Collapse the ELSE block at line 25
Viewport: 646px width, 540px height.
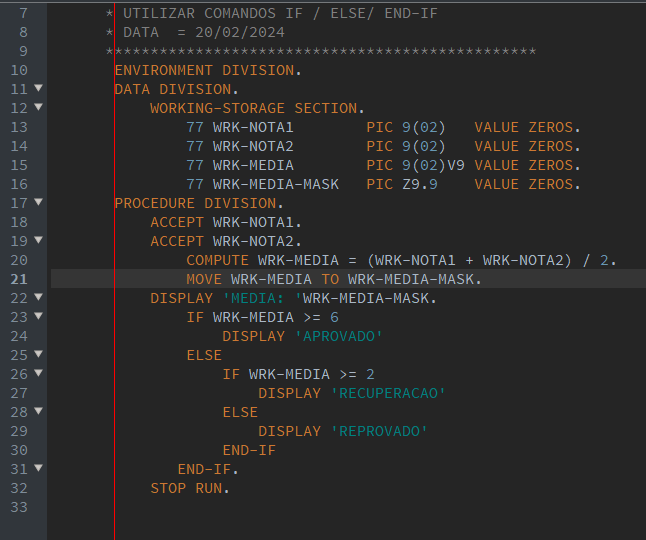pos(38,354)
